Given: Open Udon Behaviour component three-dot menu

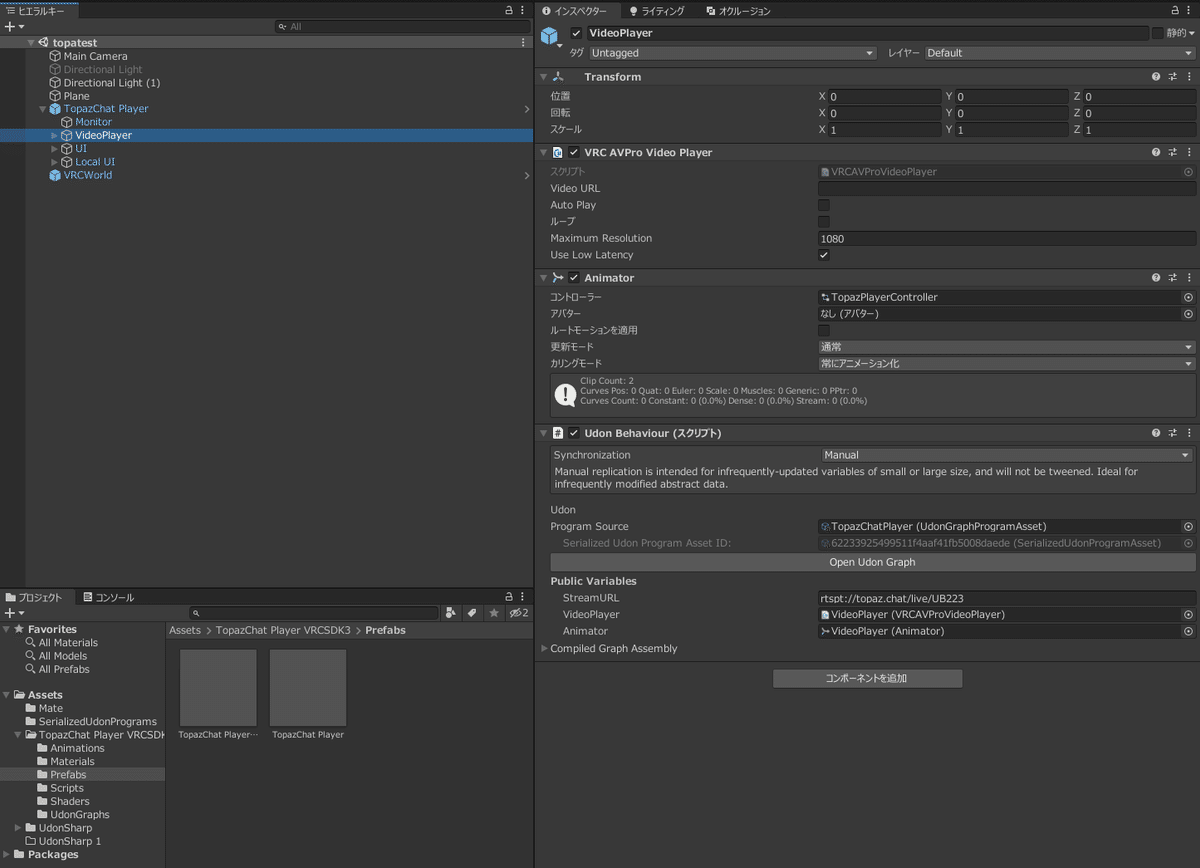Looking at the screenshot, I should pos(1188,433).
